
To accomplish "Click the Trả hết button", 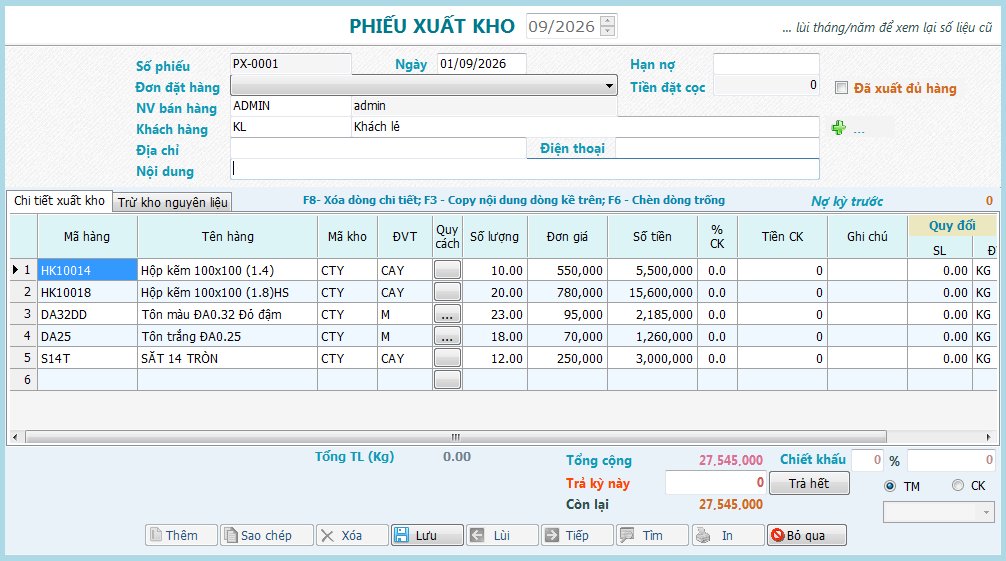I will click(x=809, y=483).
